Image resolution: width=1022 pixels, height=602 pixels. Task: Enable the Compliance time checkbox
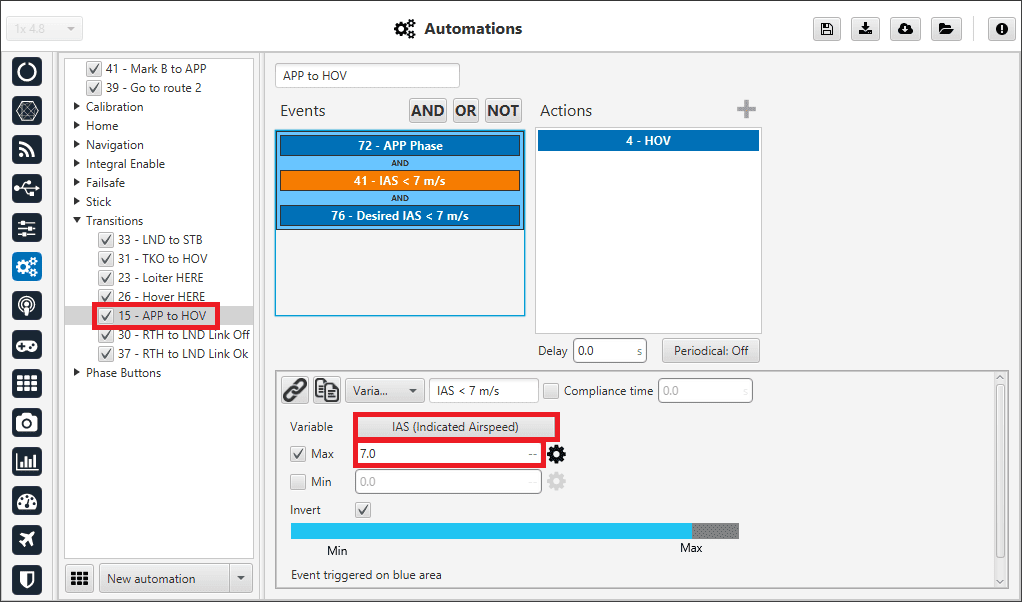click(551, 391)
